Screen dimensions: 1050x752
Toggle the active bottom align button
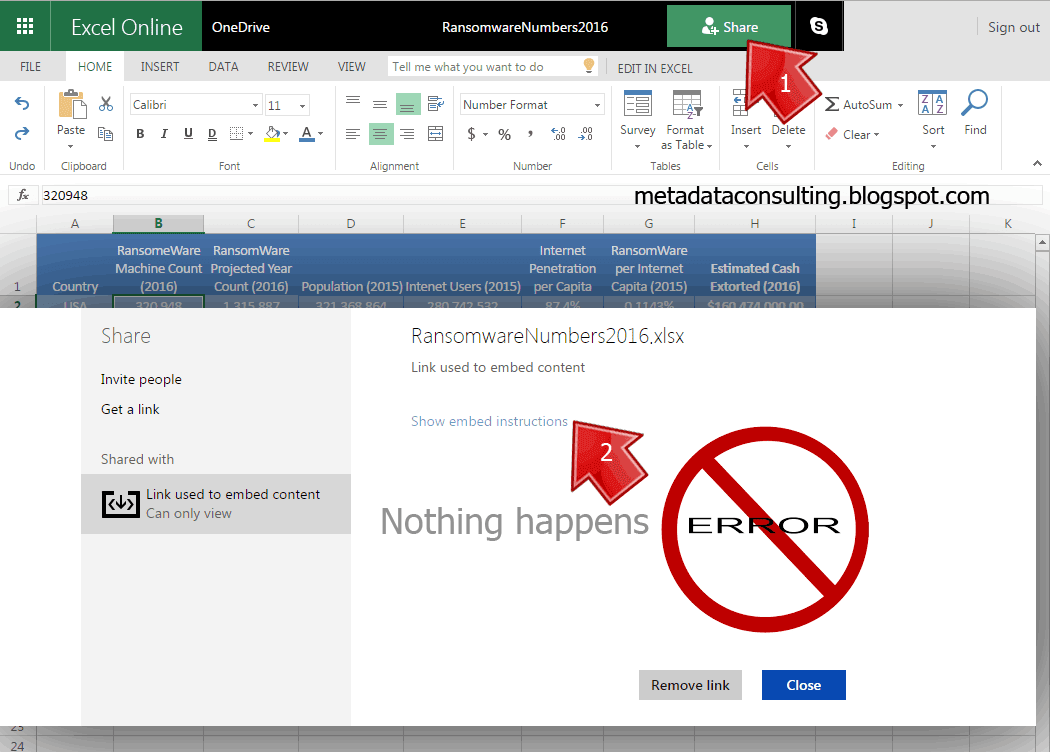point(408,104)
